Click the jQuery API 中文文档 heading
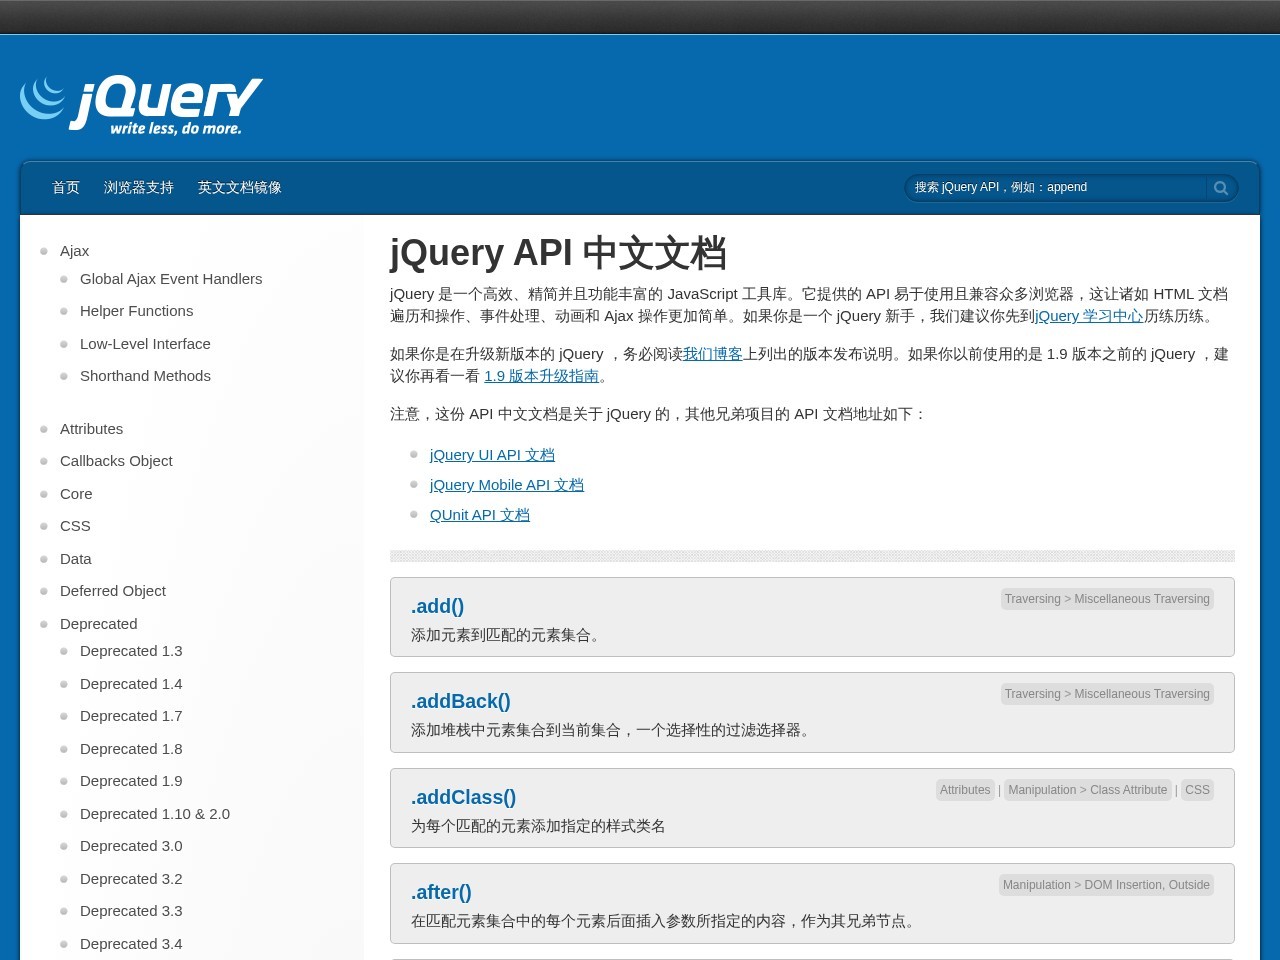This screenshot has width=1280, height=960. 558,253
